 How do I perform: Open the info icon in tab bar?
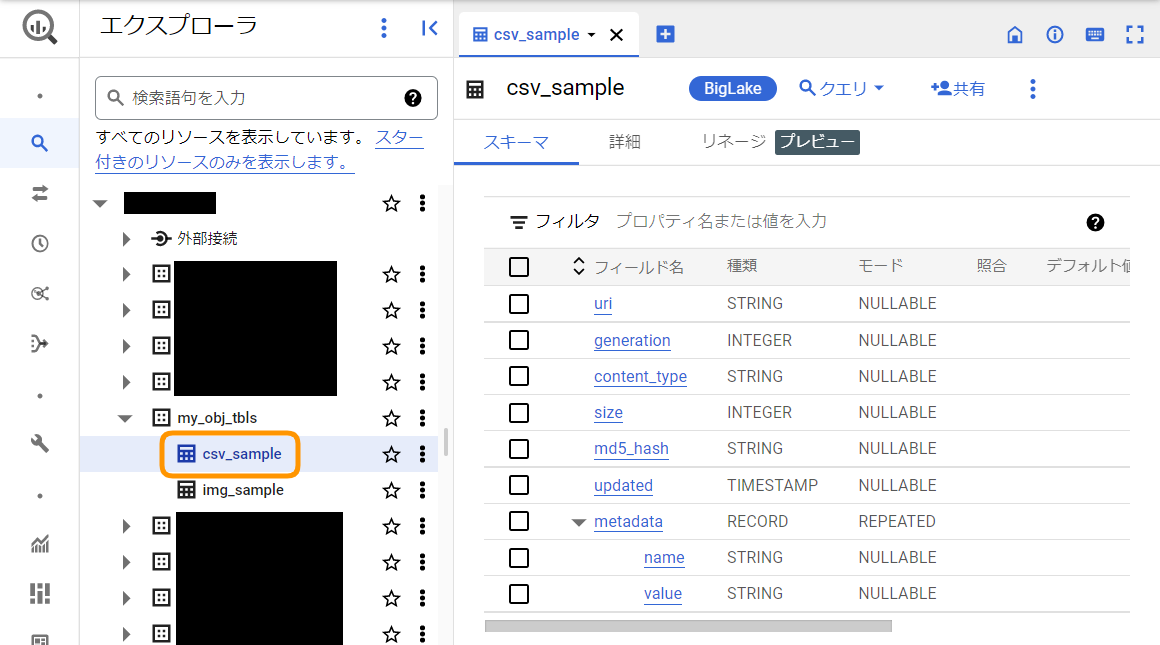click(x=1055, y=35)
